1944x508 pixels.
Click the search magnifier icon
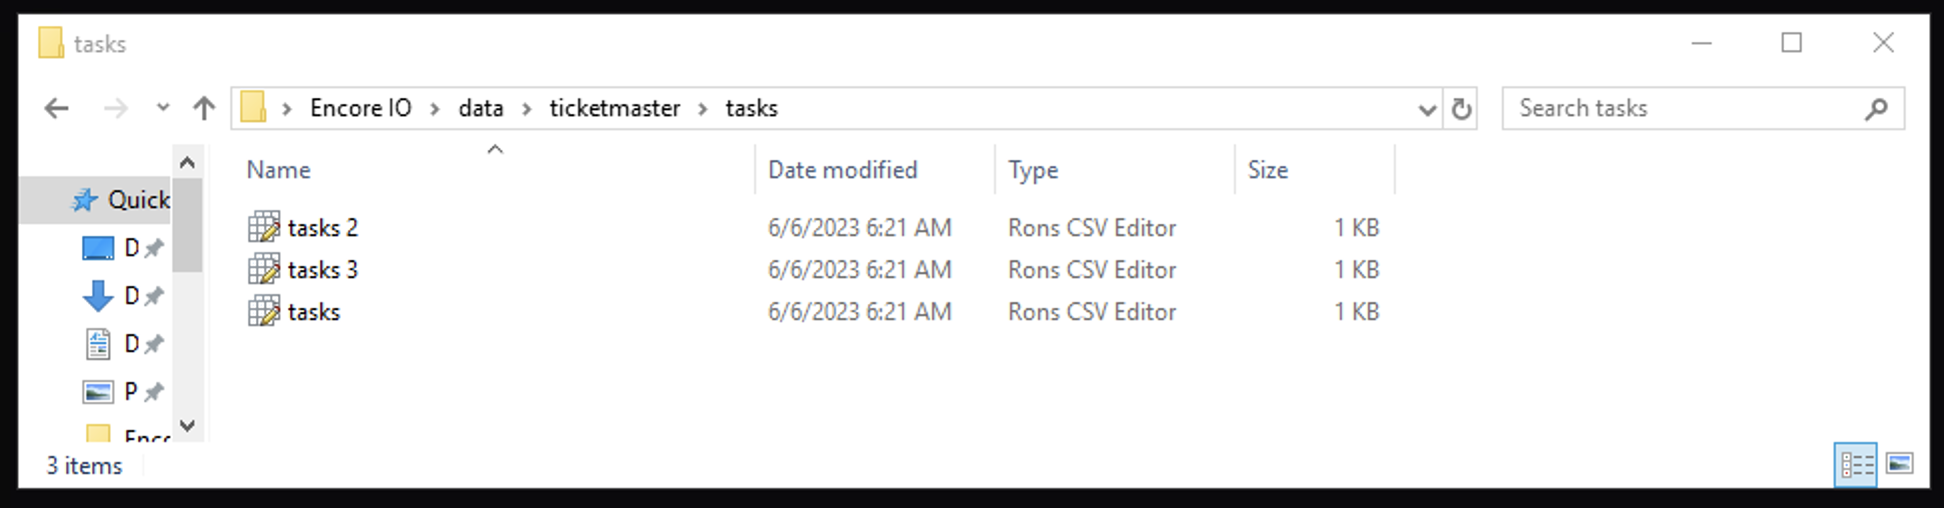[x=1876, y=108]
